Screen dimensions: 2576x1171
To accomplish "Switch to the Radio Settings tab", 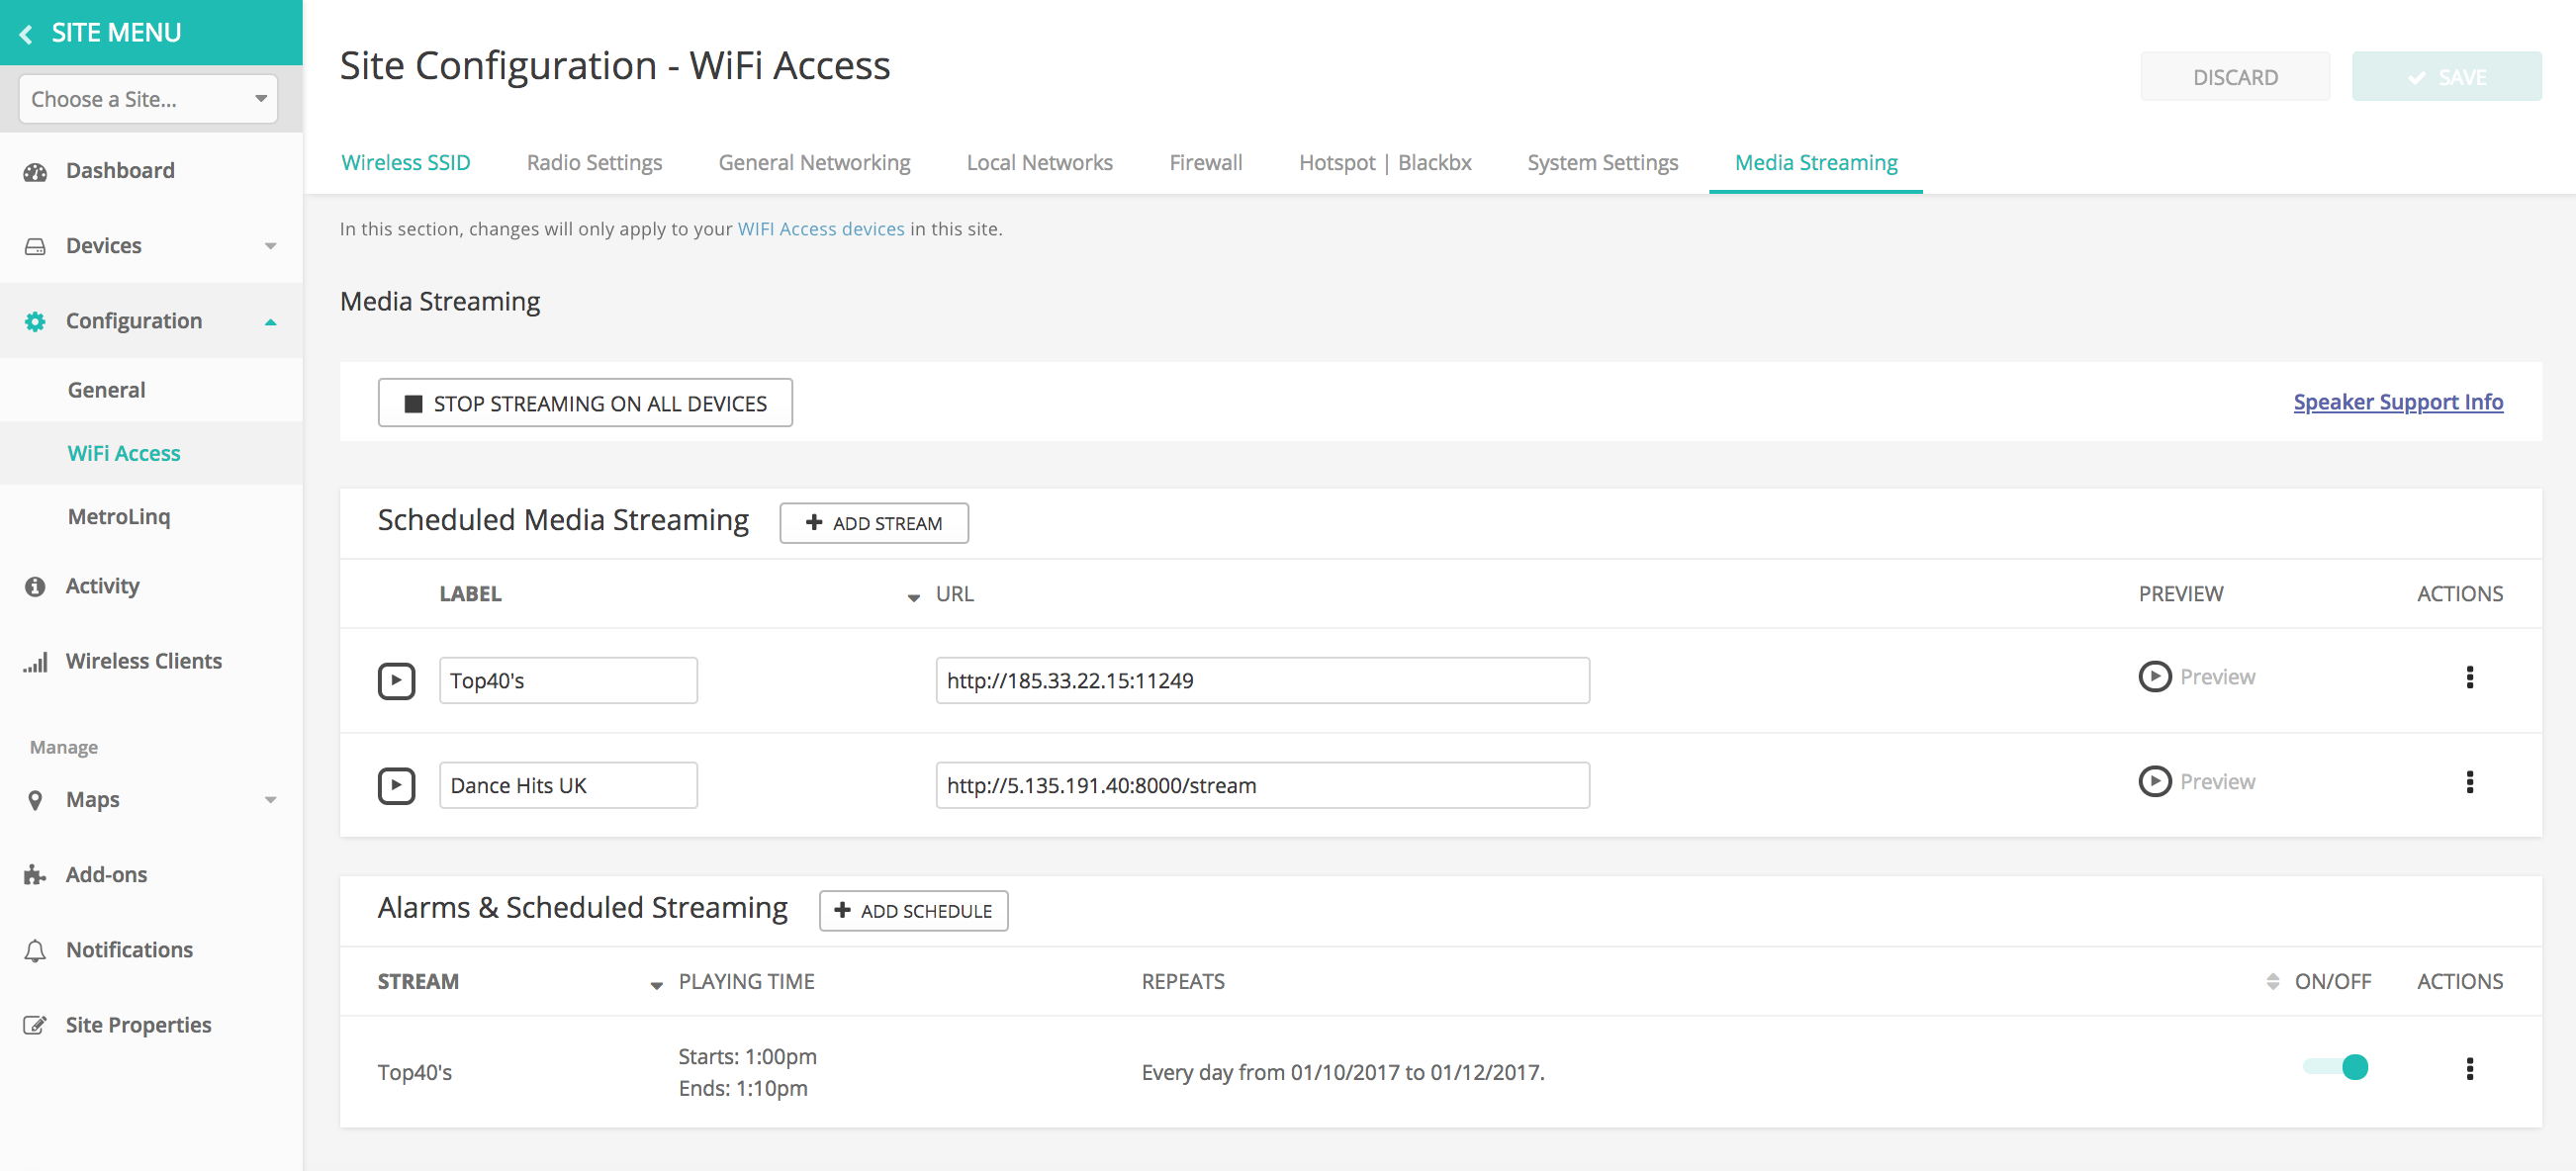I will pos(594,163).
